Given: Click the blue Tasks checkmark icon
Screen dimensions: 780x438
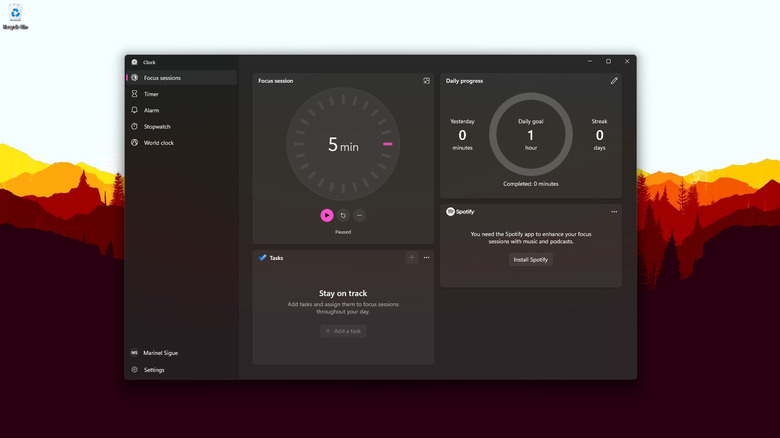Looking at the screenshot, I should 263,258.
